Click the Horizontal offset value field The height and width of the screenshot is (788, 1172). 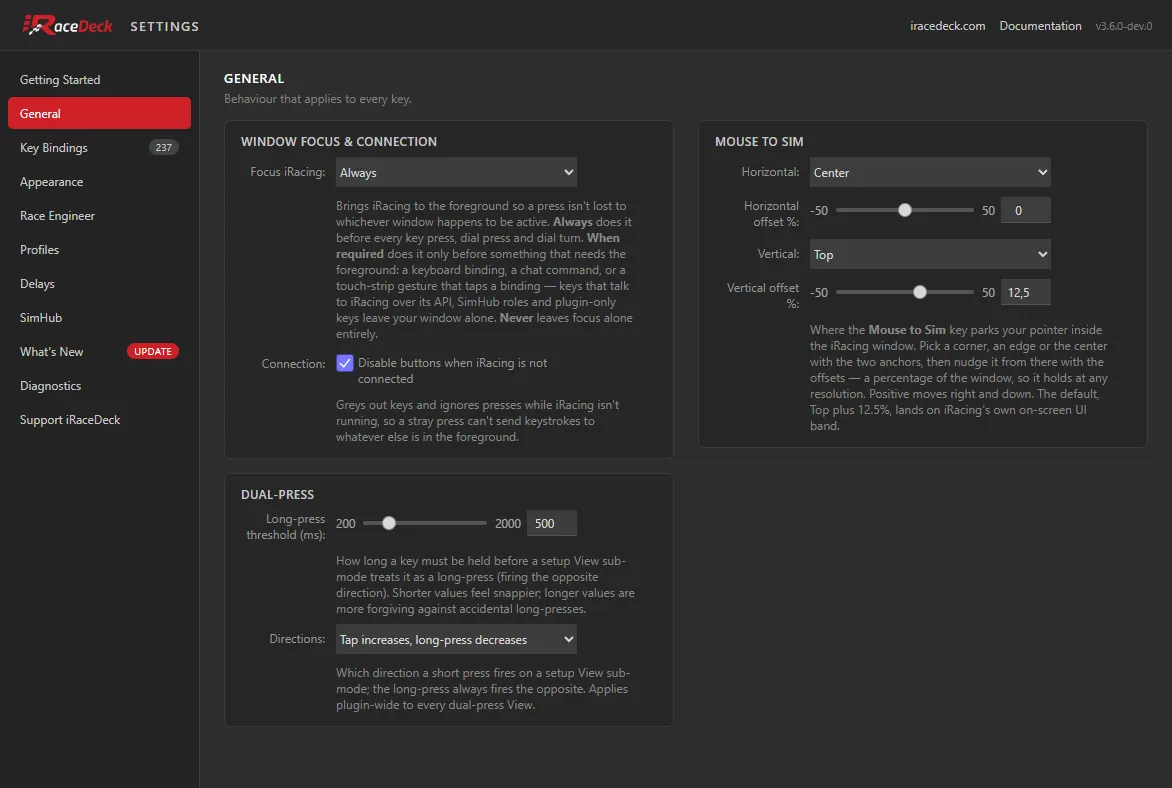coord(1026,210)
